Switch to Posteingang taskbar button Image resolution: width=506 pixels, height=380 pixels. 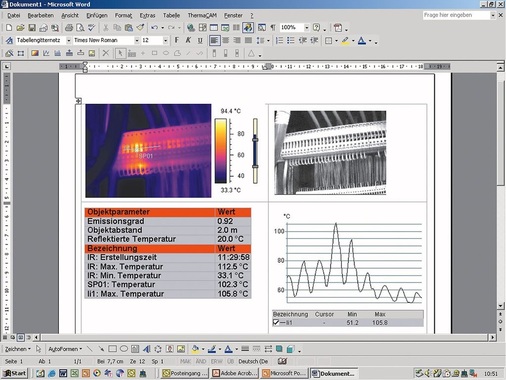tap(185, 373)
